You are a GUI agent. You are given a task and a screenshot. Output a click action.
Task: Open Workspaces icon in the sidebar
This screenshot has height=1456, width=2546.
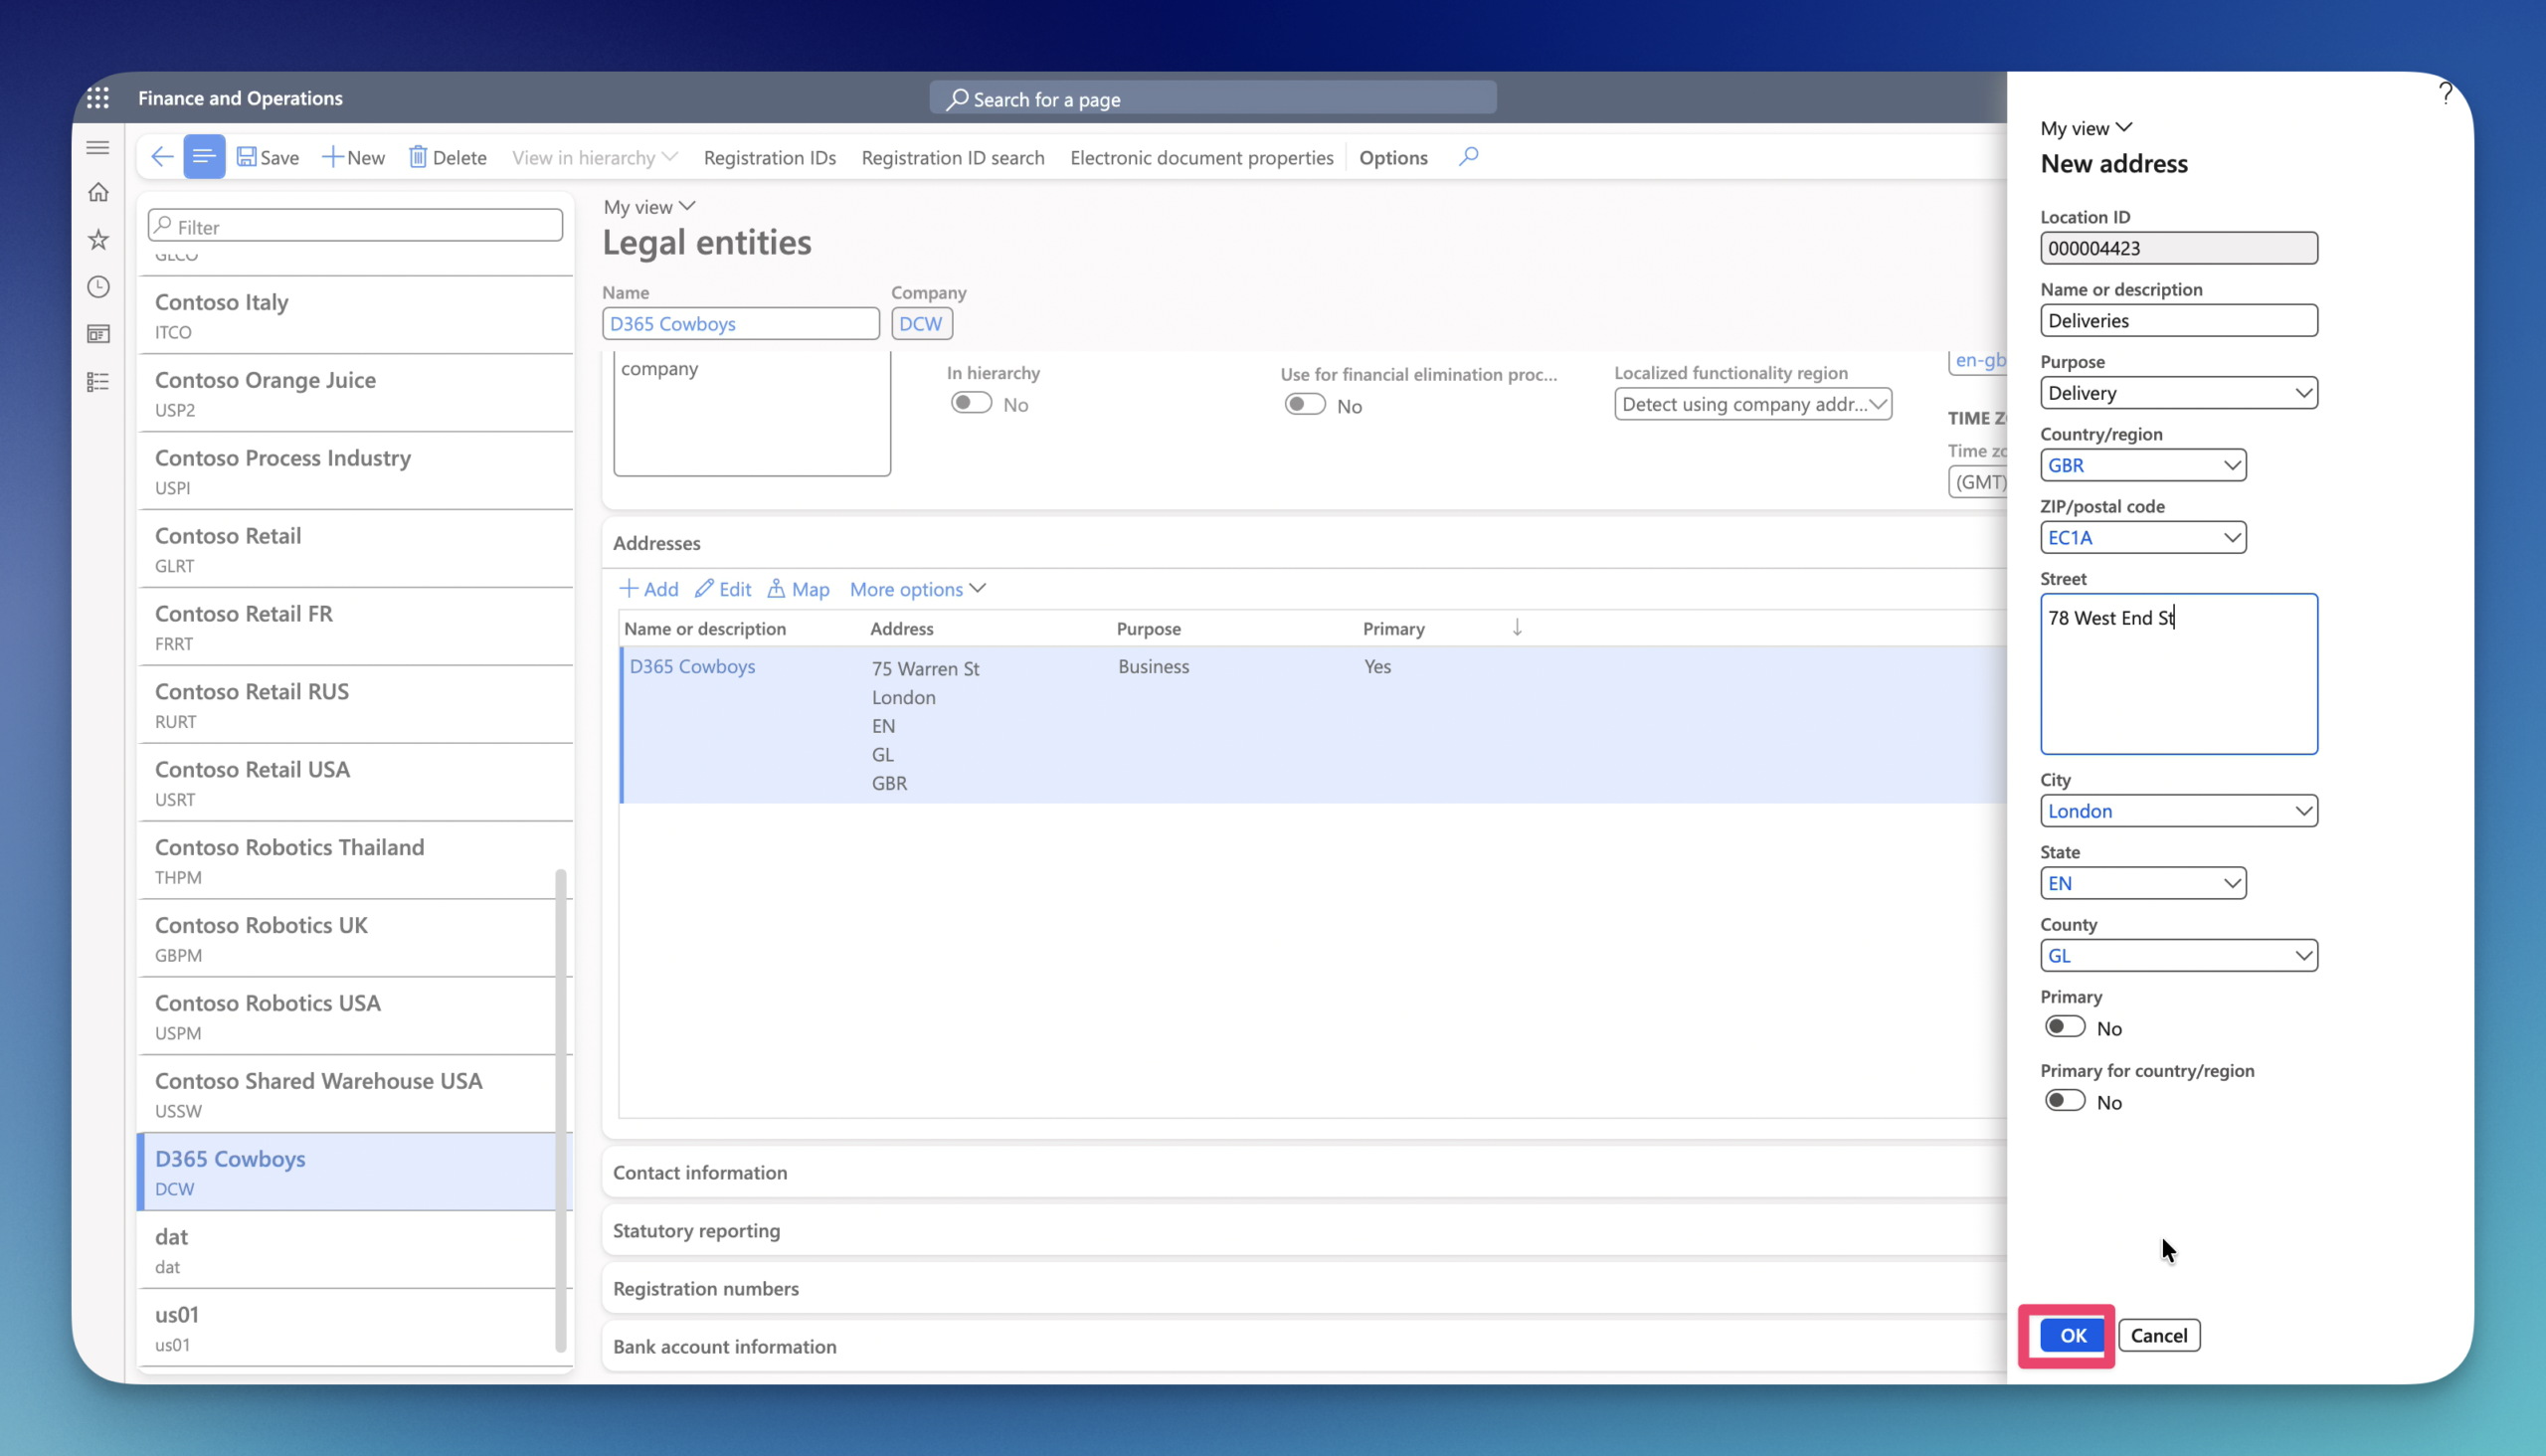click(98, 334)
